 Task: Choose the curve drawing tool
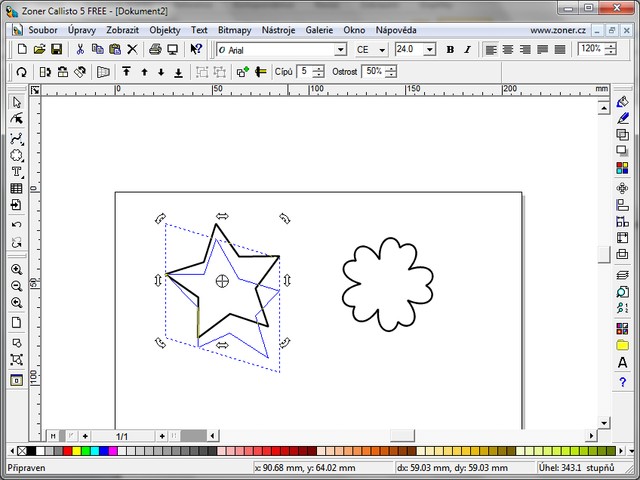(16, 138)
